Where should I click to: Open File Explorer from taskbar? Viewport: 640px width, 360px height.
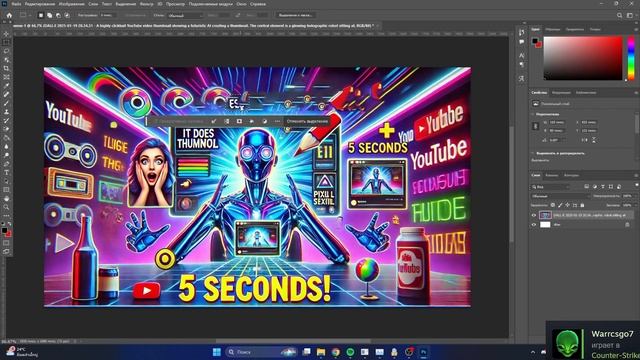[x=321, y=352]
